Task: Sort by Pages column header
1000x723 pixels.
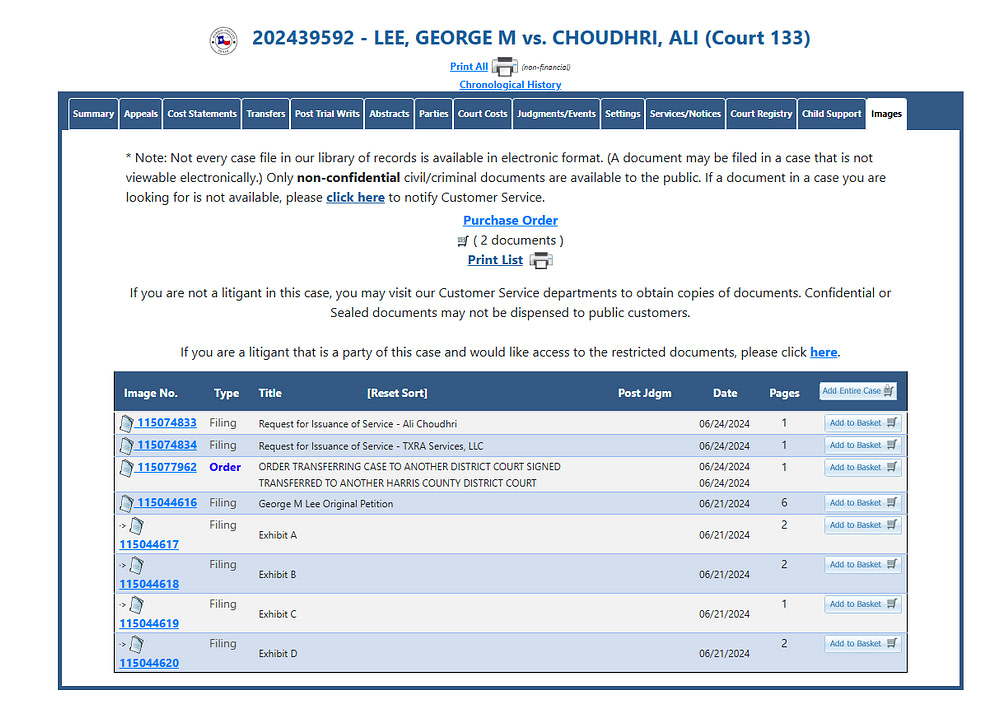Action: [784, 393]
